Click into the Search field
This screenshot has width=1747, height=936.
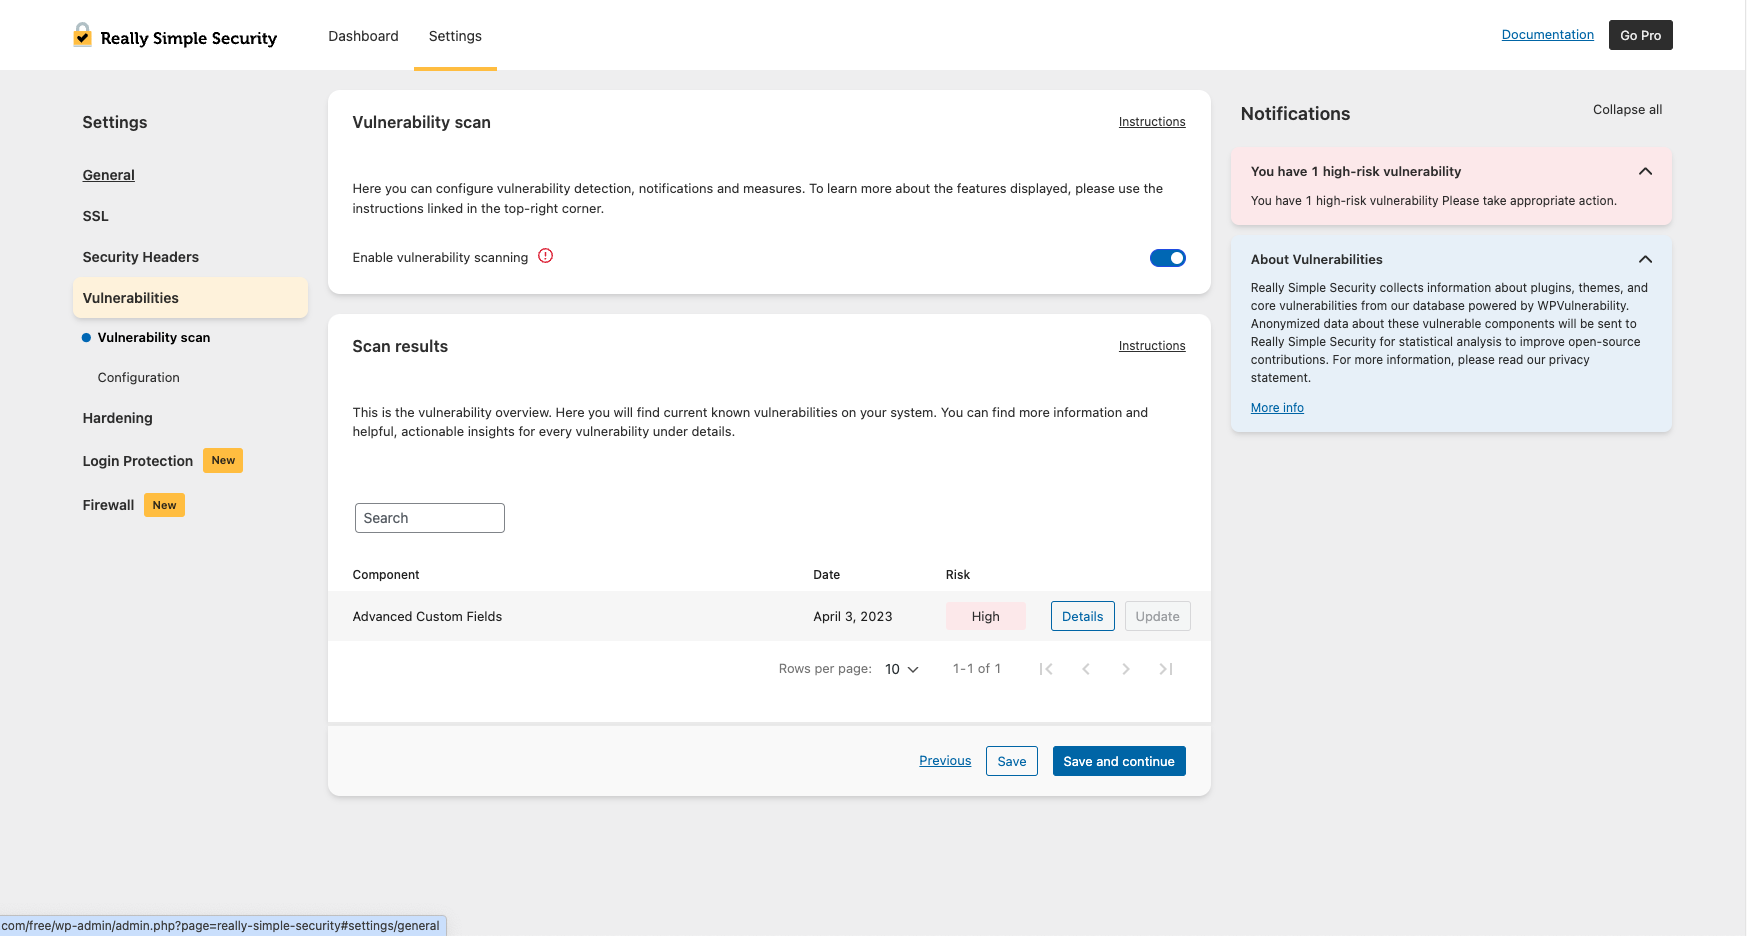coord(429,518)
